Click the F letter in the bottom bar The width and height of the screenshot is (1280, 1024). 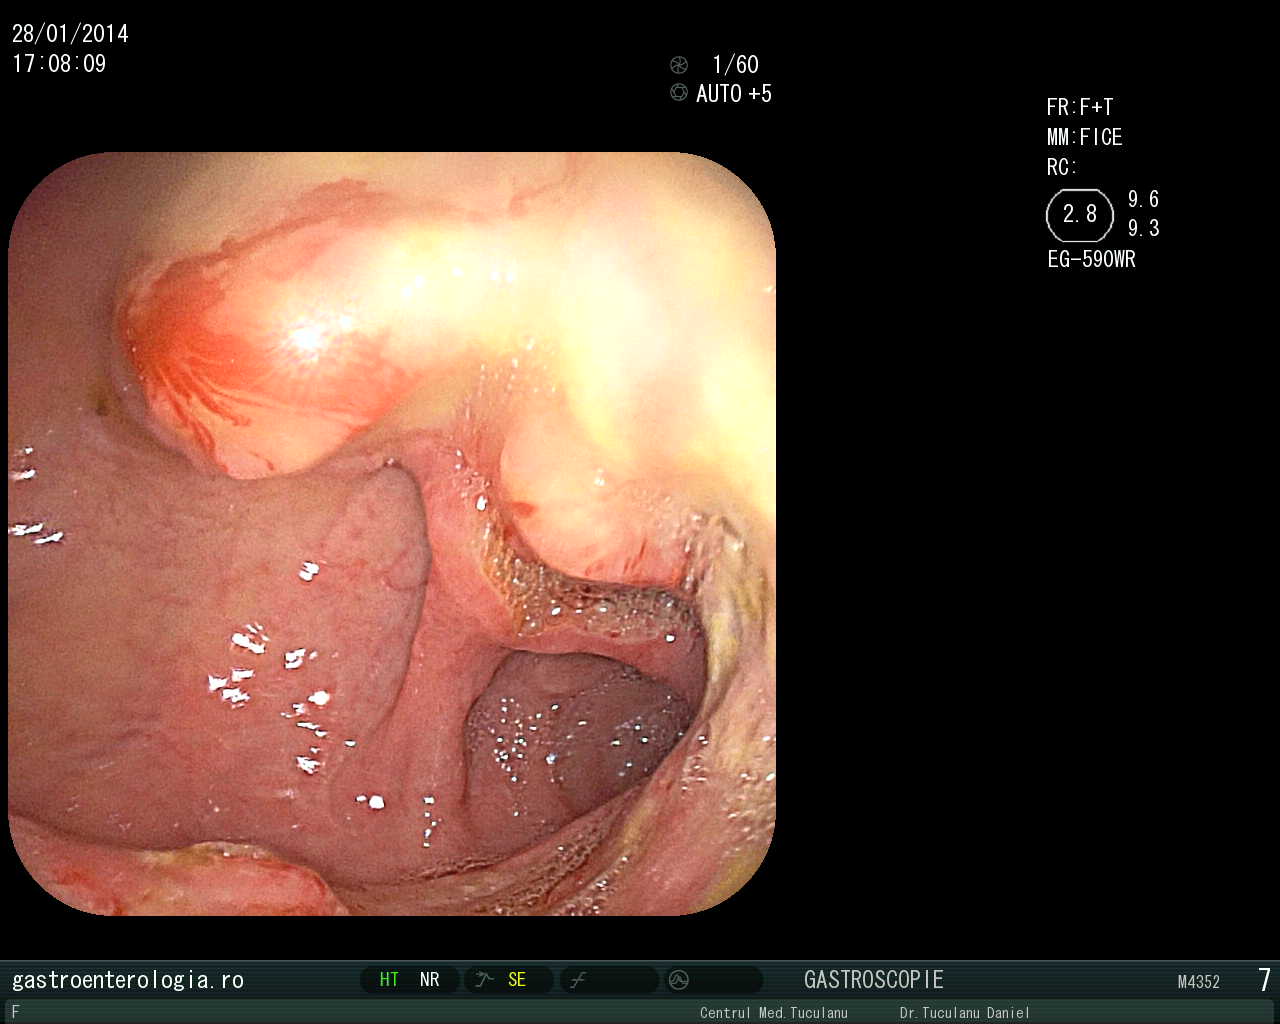(15, 1012)
